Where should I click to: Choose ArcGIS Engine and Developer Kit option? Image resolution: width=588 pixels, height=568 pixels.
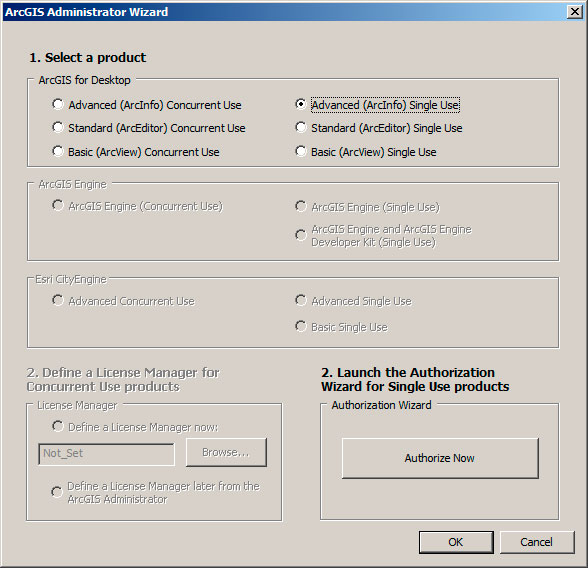[301, 235]
